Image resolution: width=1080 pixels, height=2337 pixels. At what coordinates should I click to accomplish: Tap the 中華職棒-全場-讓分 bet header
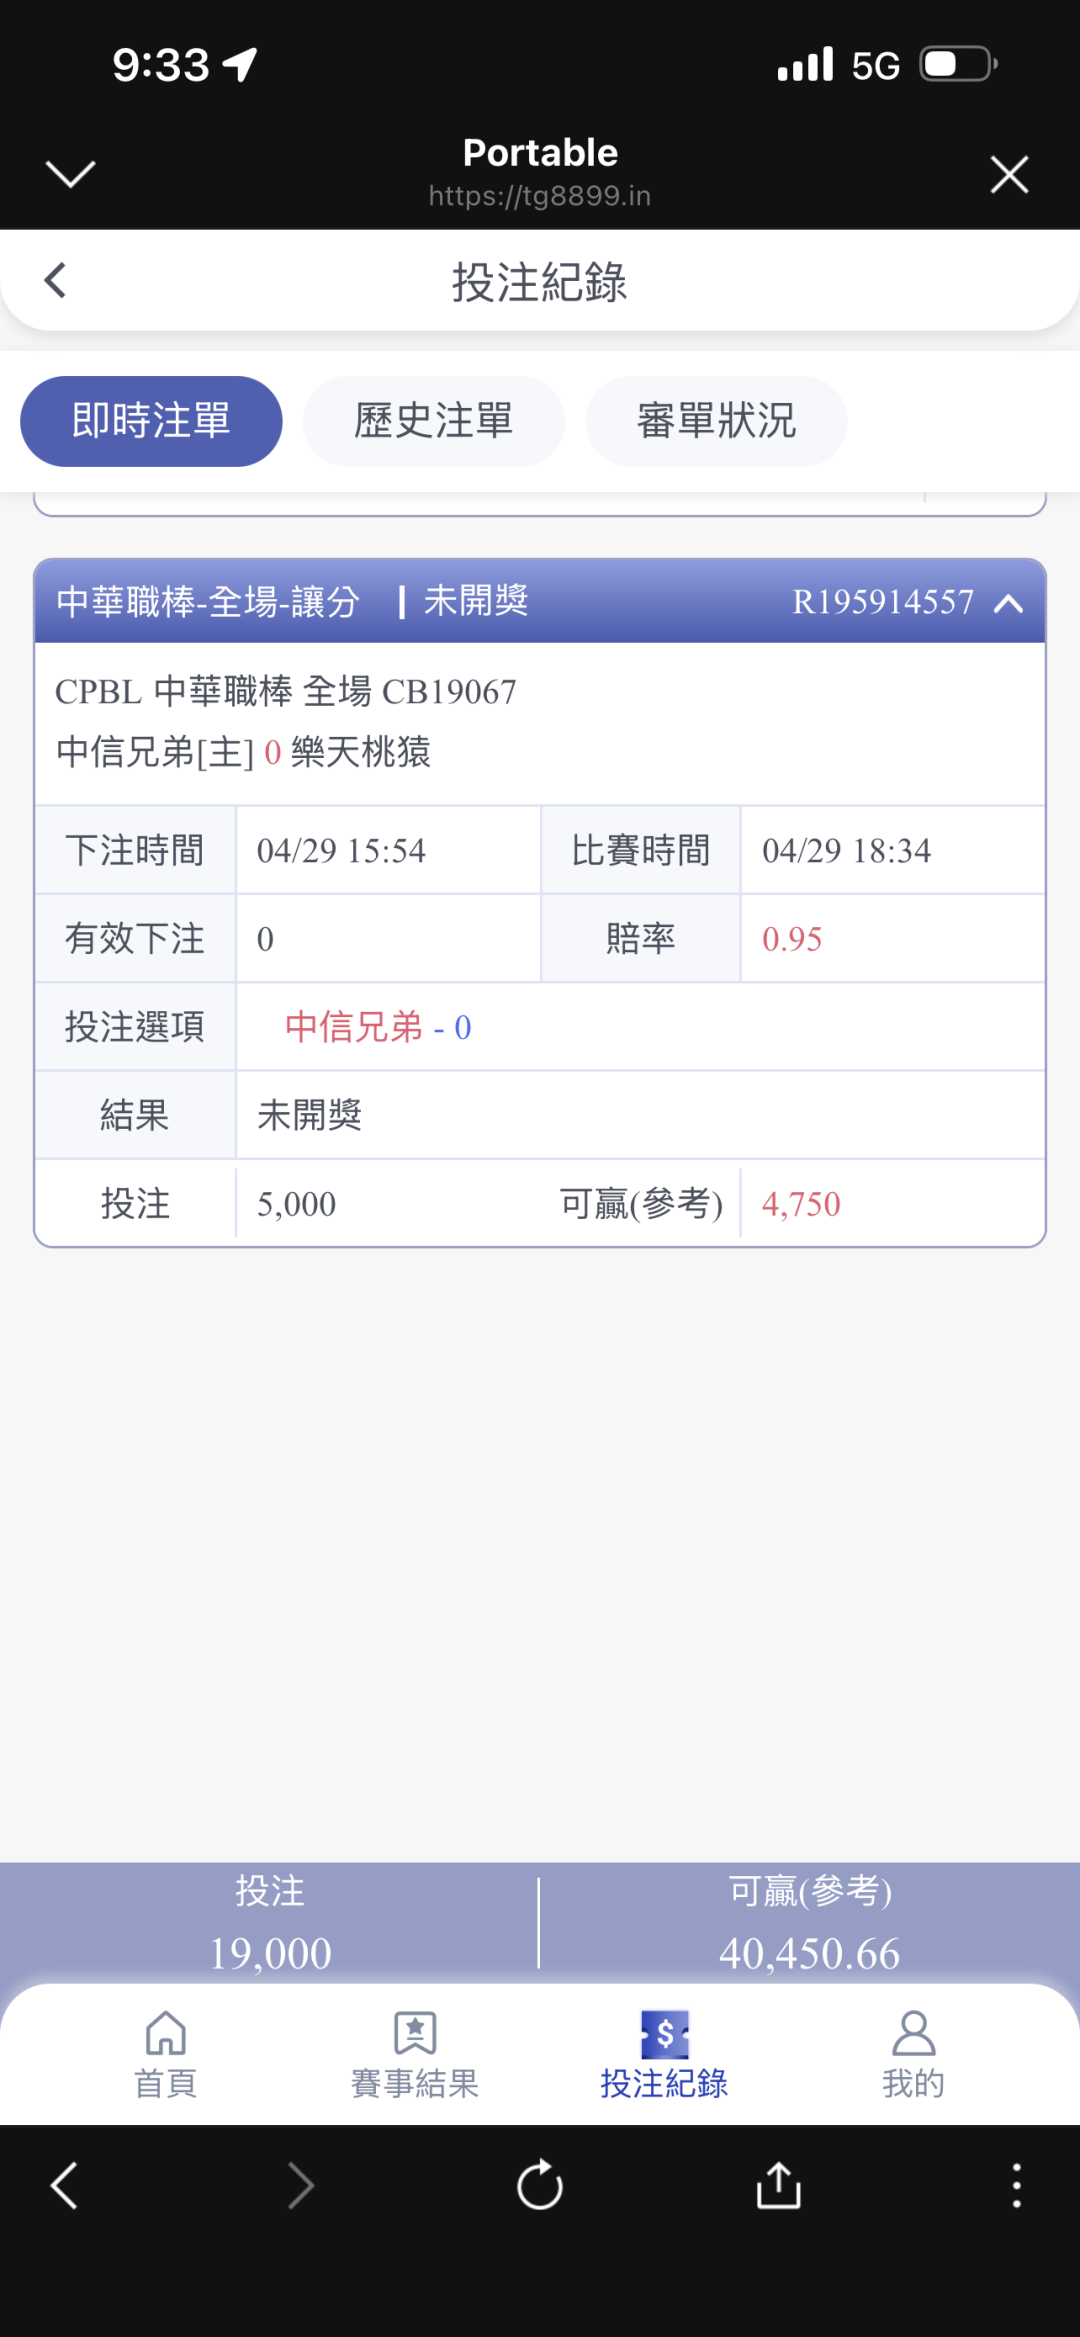click(208, 602)
